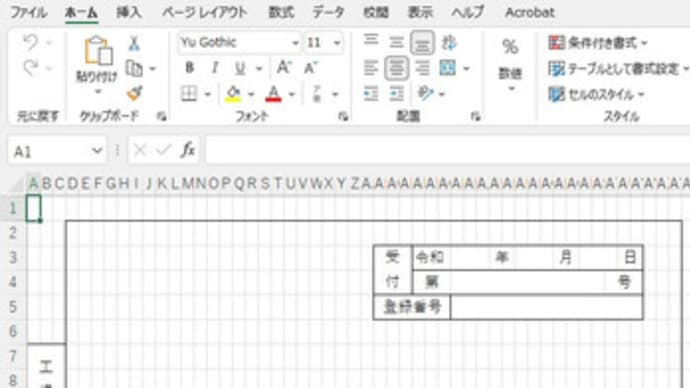Open the 挿入 ribbon tab

(129, 12)
